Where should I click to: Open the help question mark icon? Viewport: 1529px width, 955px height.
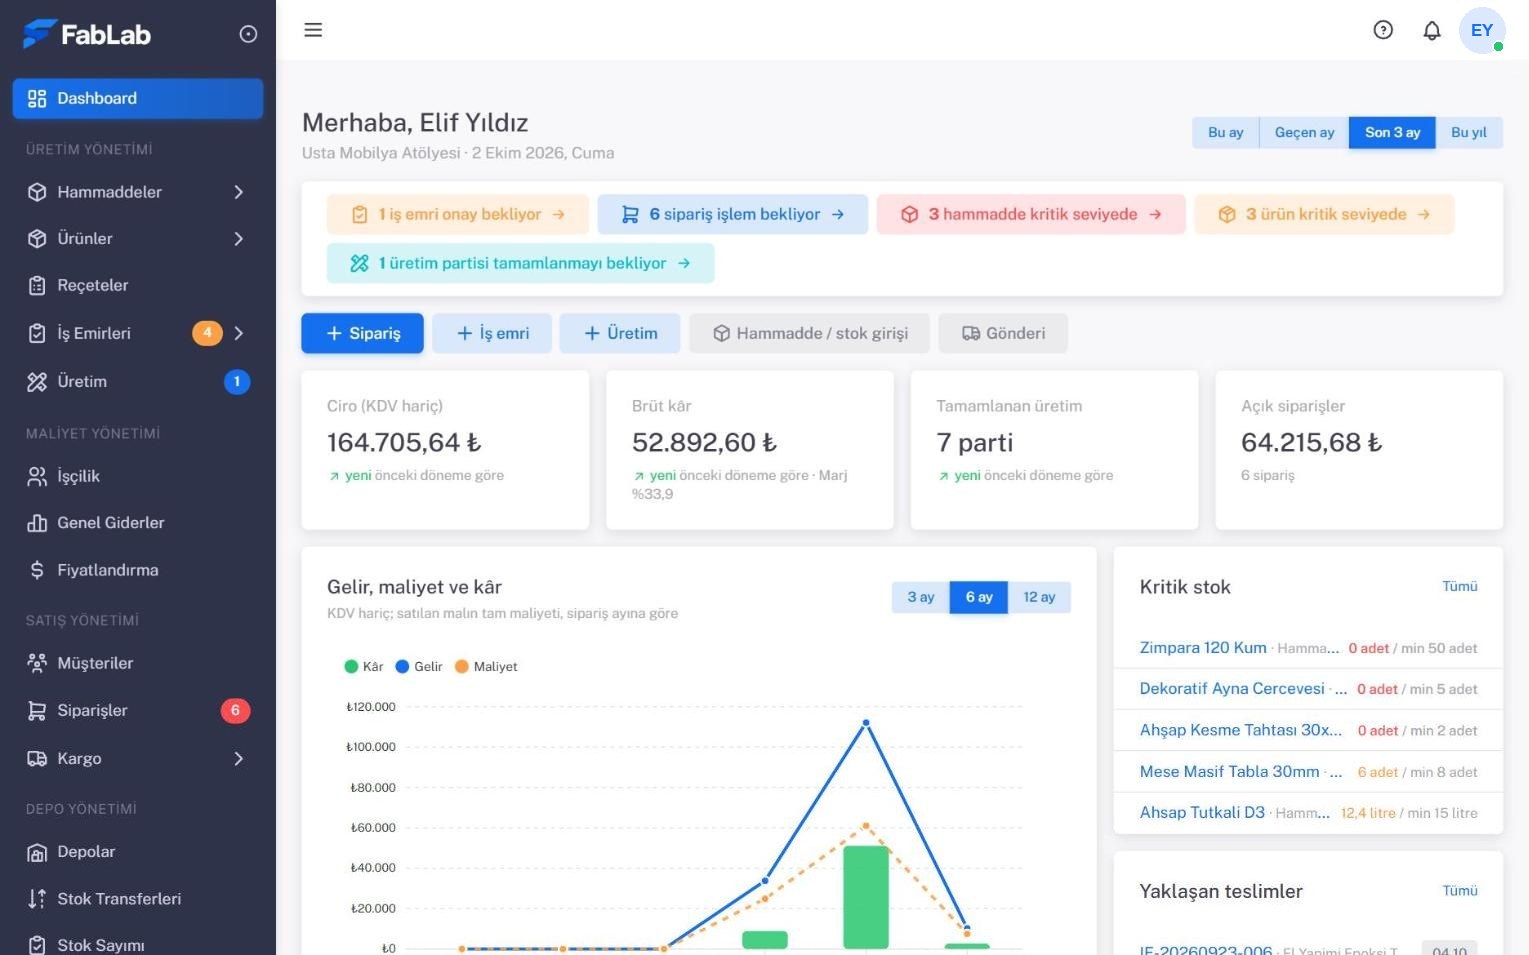(x=1383, y=30)
